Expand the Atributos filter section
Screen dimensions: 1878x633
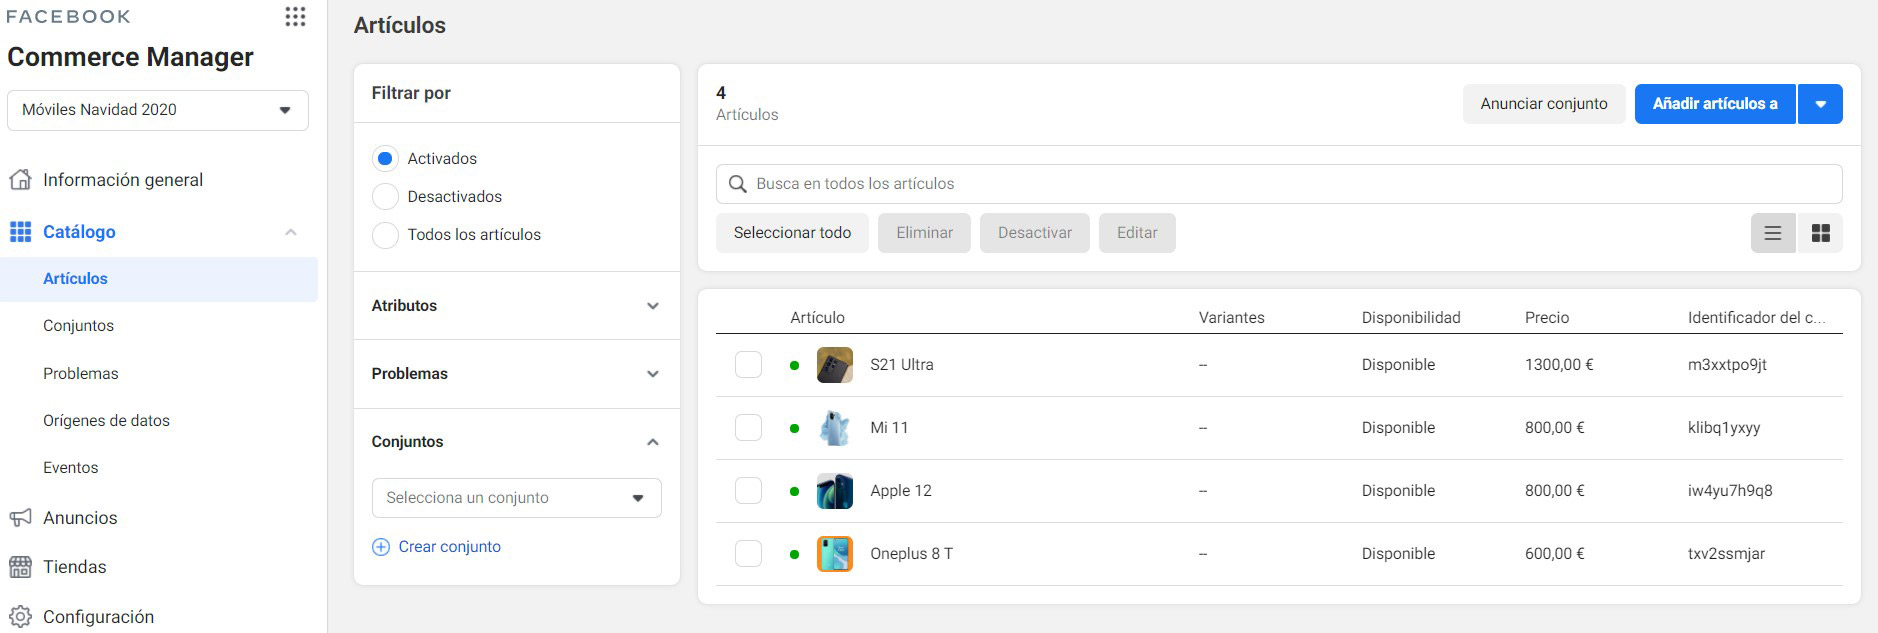point(653,306)
